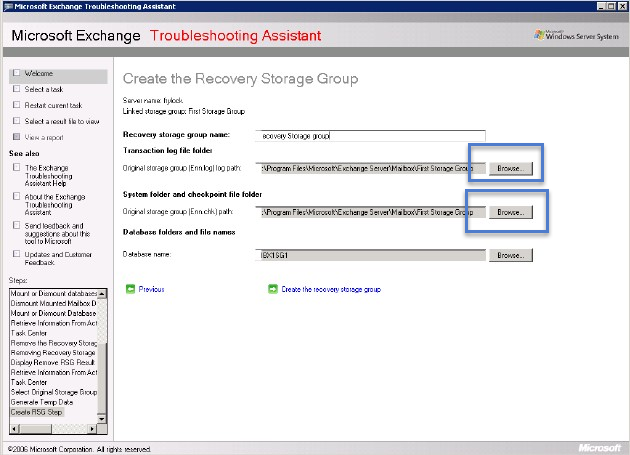This screenshot has width=630, height=455.
Task: Browse for the Database name path
Action: click(x=511, y=255)
